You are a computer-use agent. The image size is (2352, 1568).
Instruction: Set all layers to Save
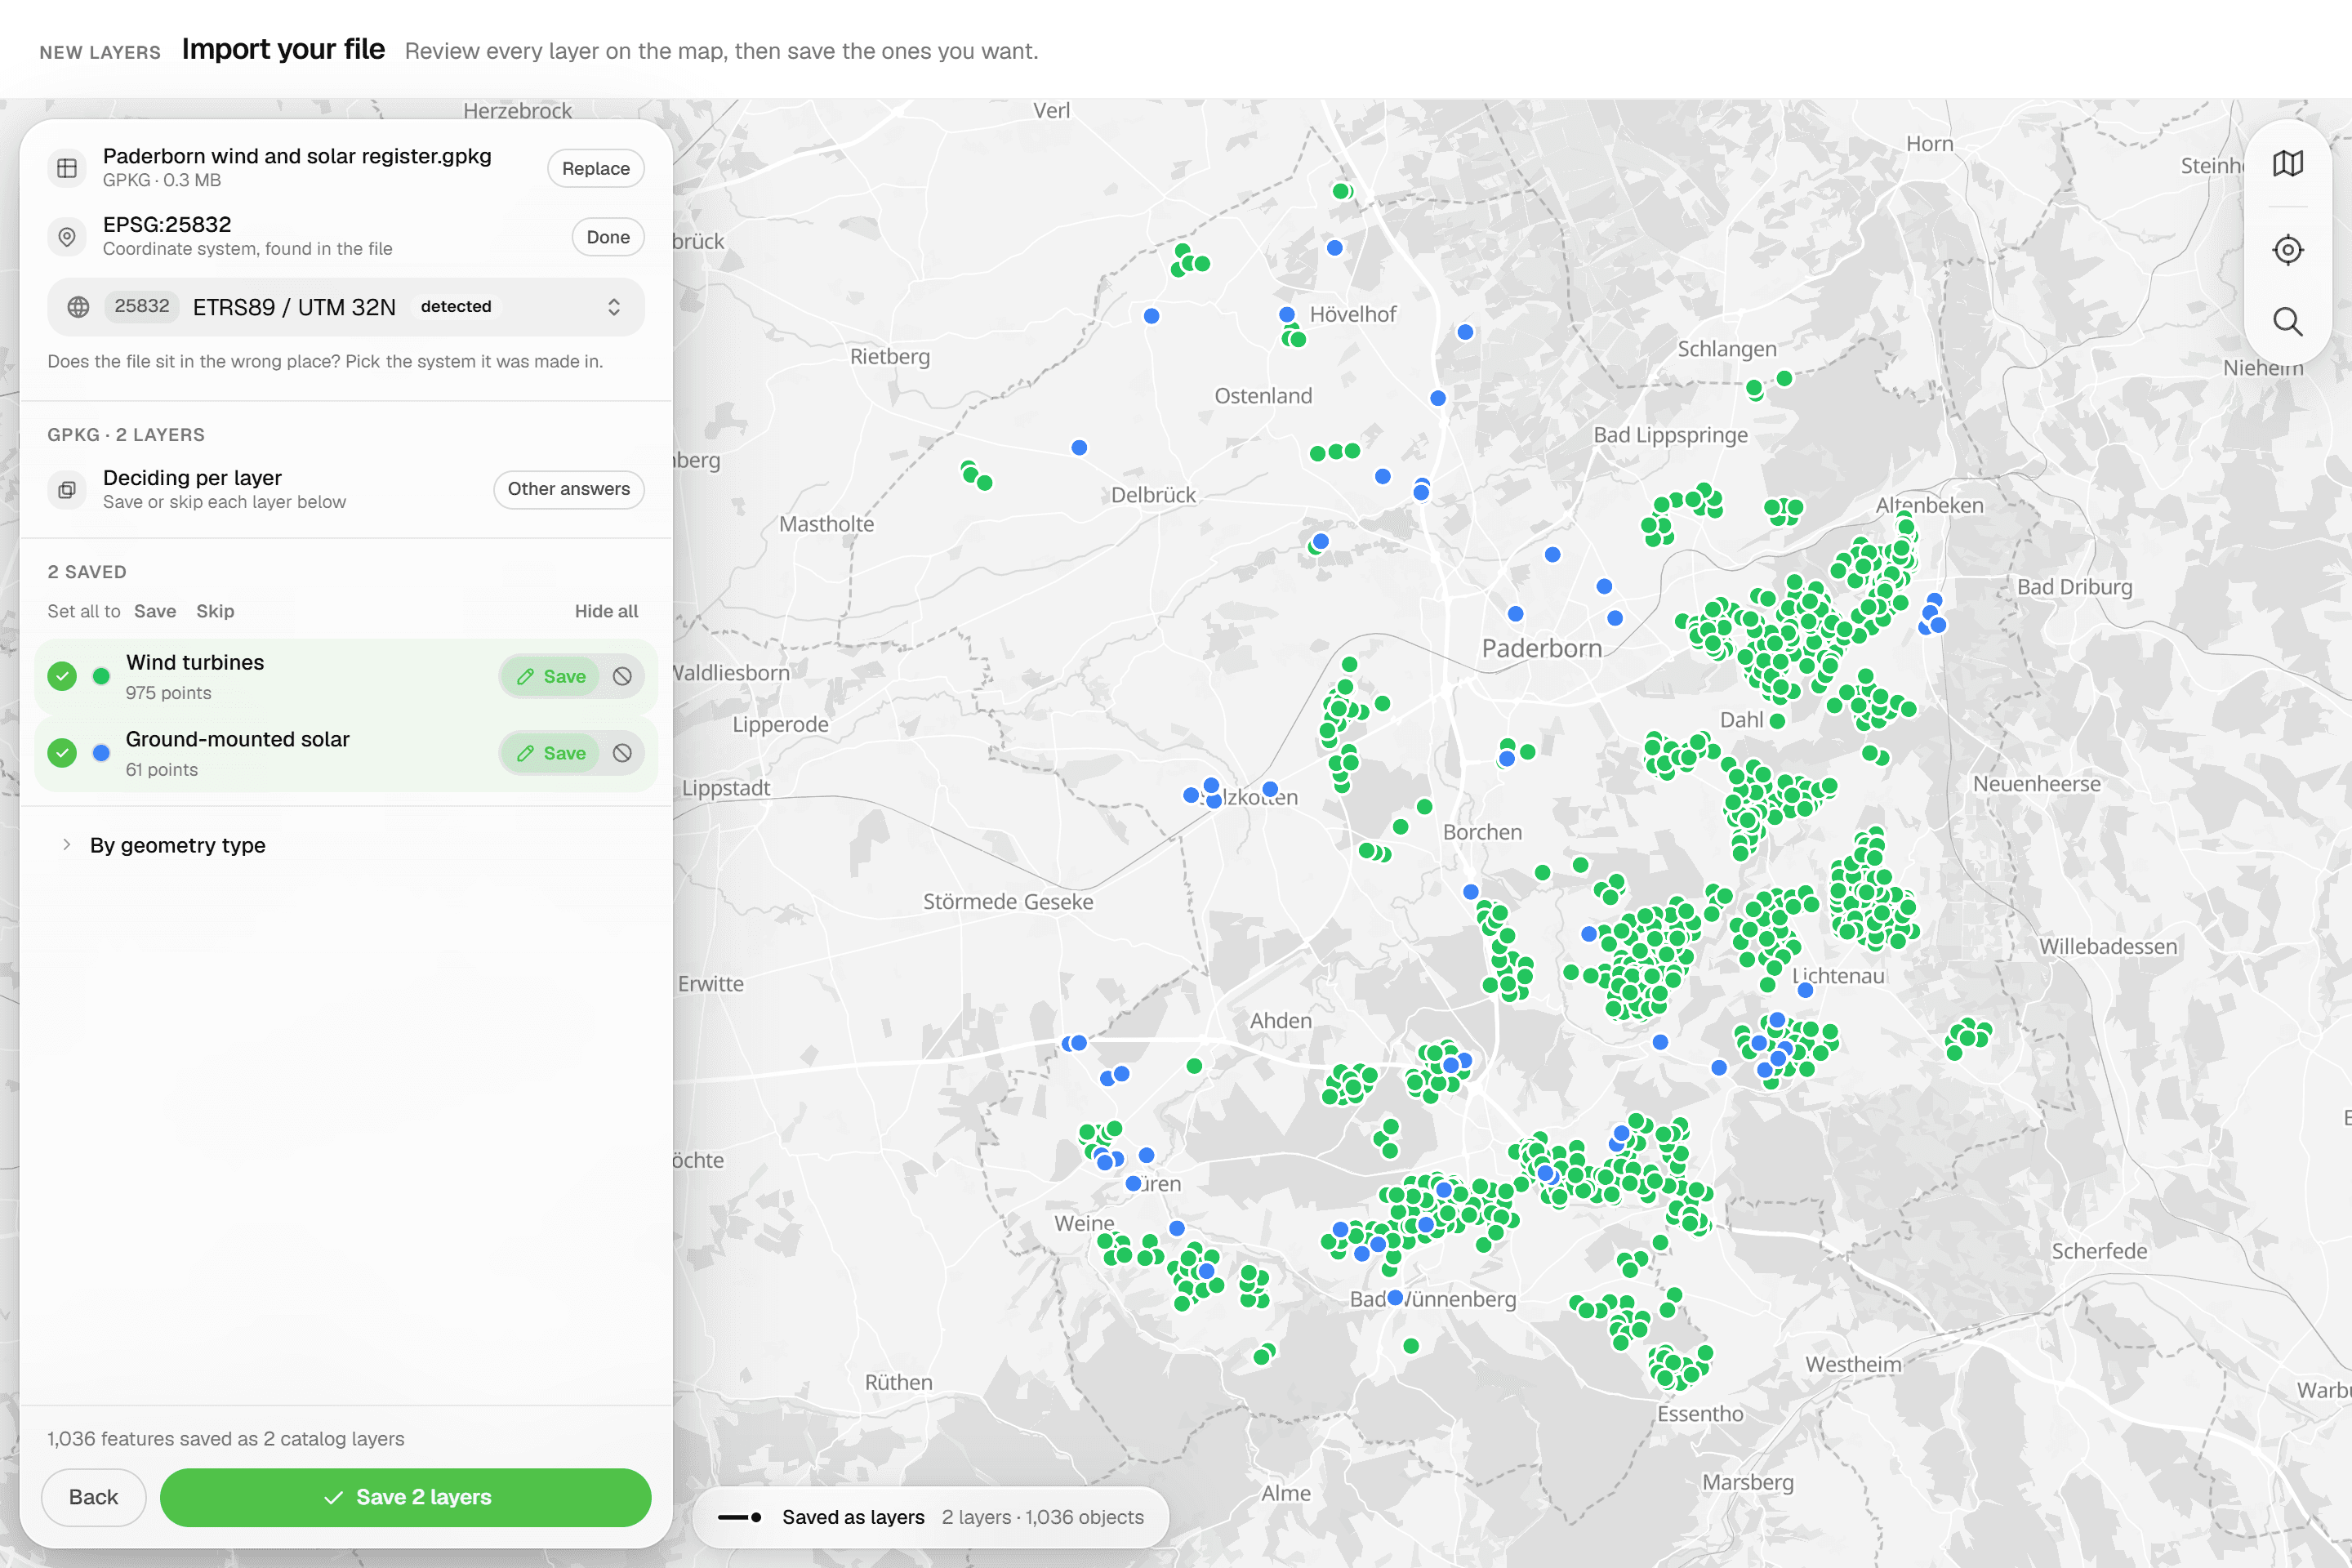click(x=155, y=611)
